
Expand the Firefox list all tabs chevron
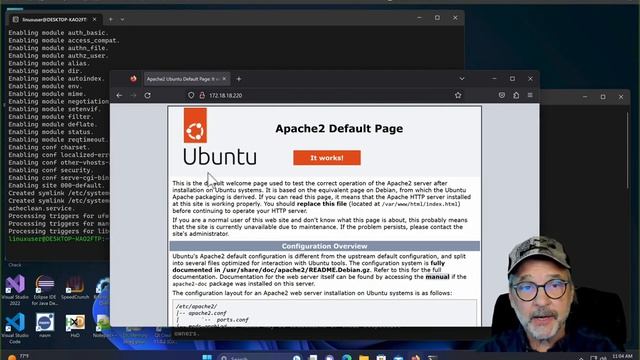(x=462, y=79)
